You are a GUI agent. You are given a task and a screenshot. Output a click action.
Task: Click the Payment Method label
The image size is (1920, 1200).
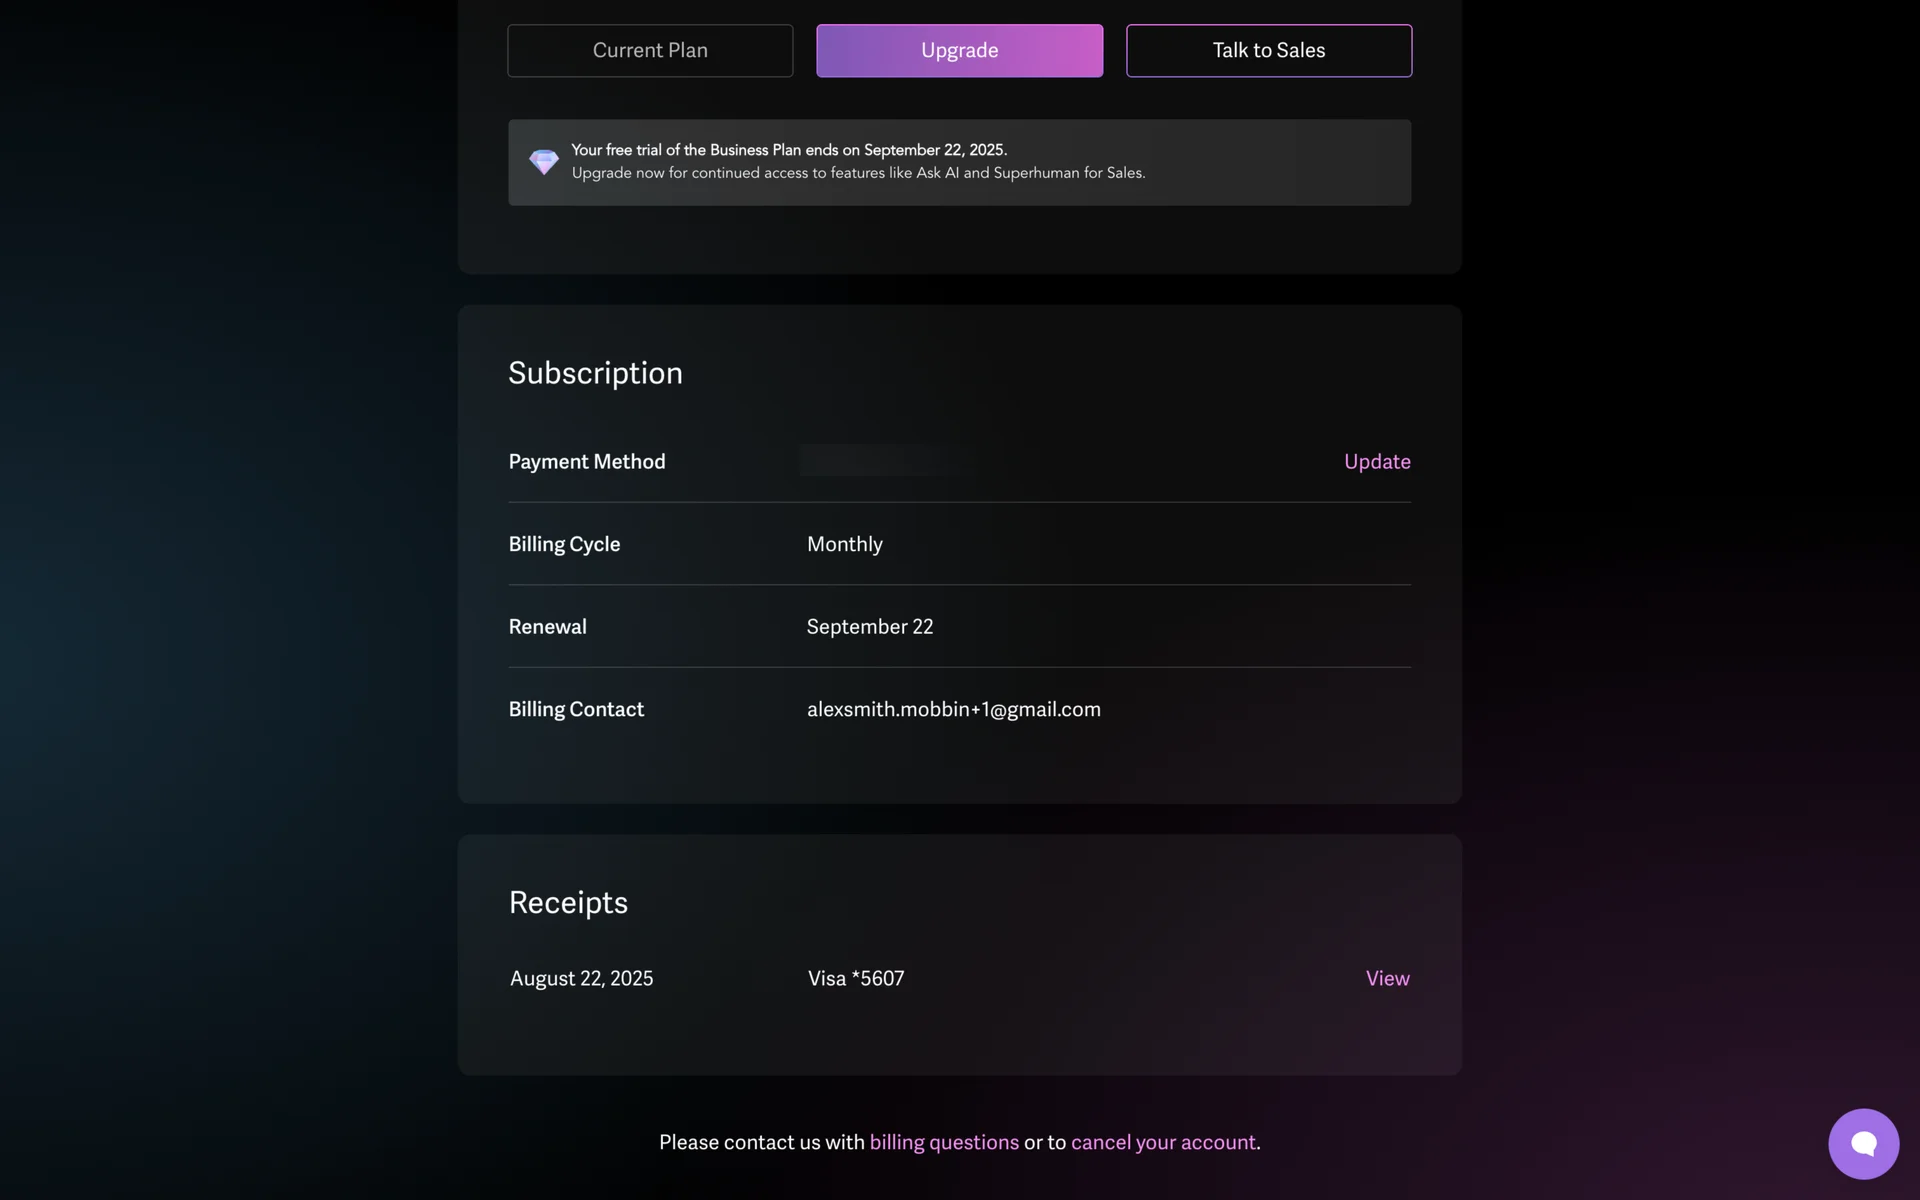point(586,461)
